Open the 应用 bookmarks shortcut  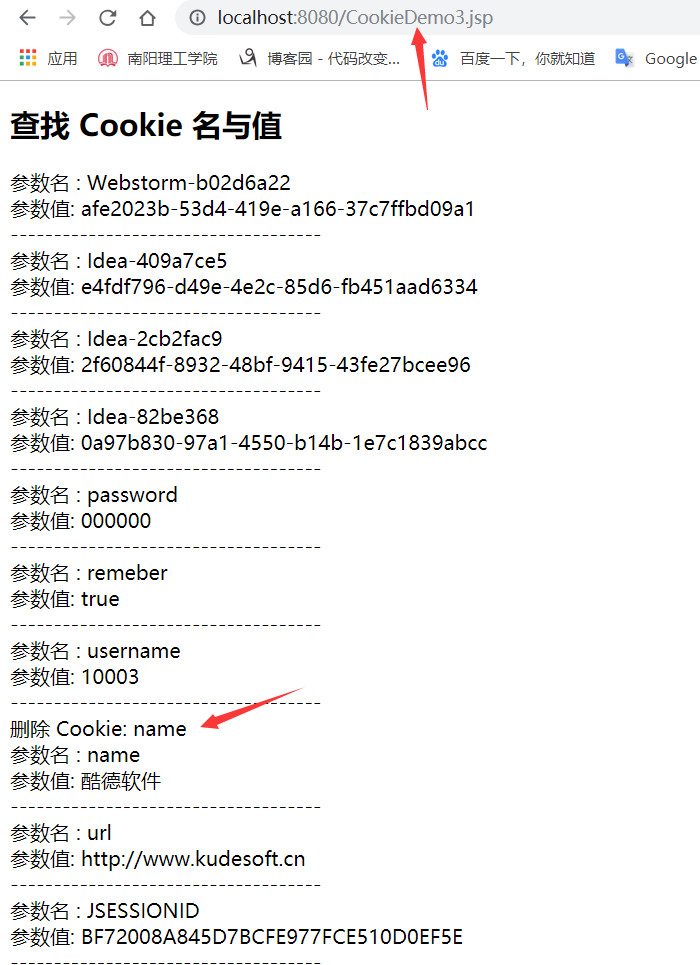click(x=62, y=58)
